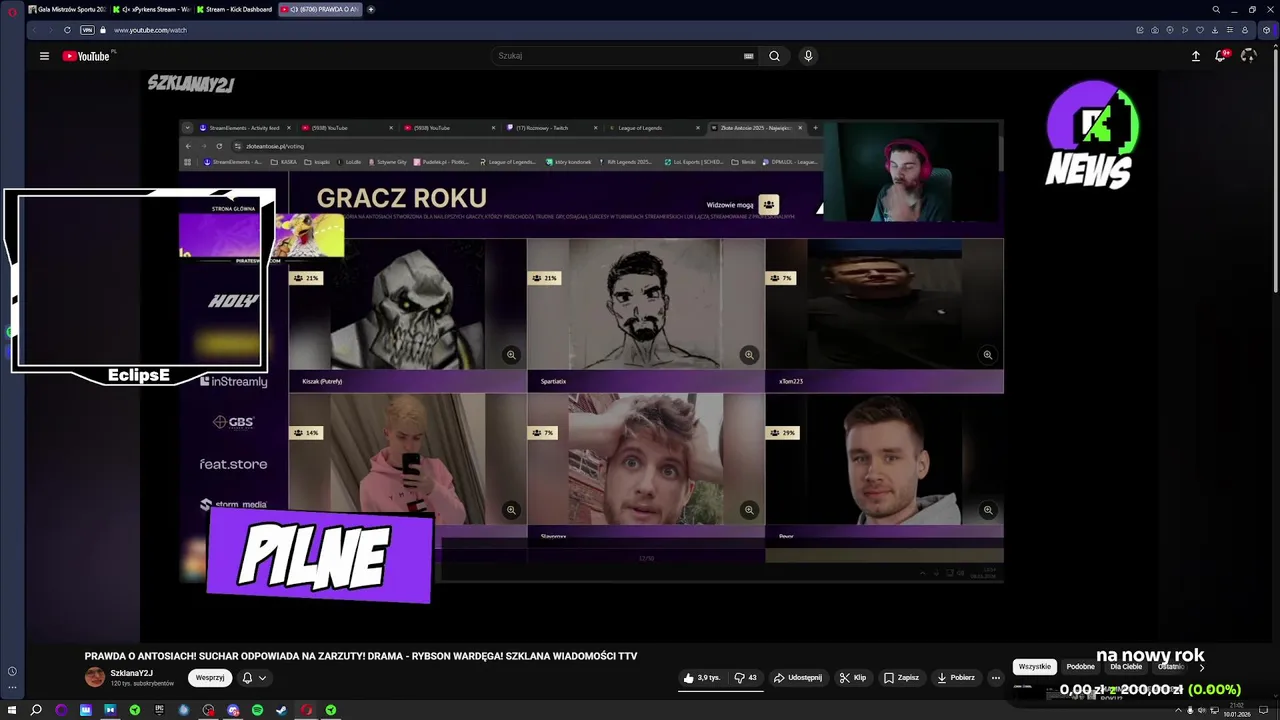Open Opera profile account icon
The width and height of the screenshot is (1280, 720).
click(1245, 30)
